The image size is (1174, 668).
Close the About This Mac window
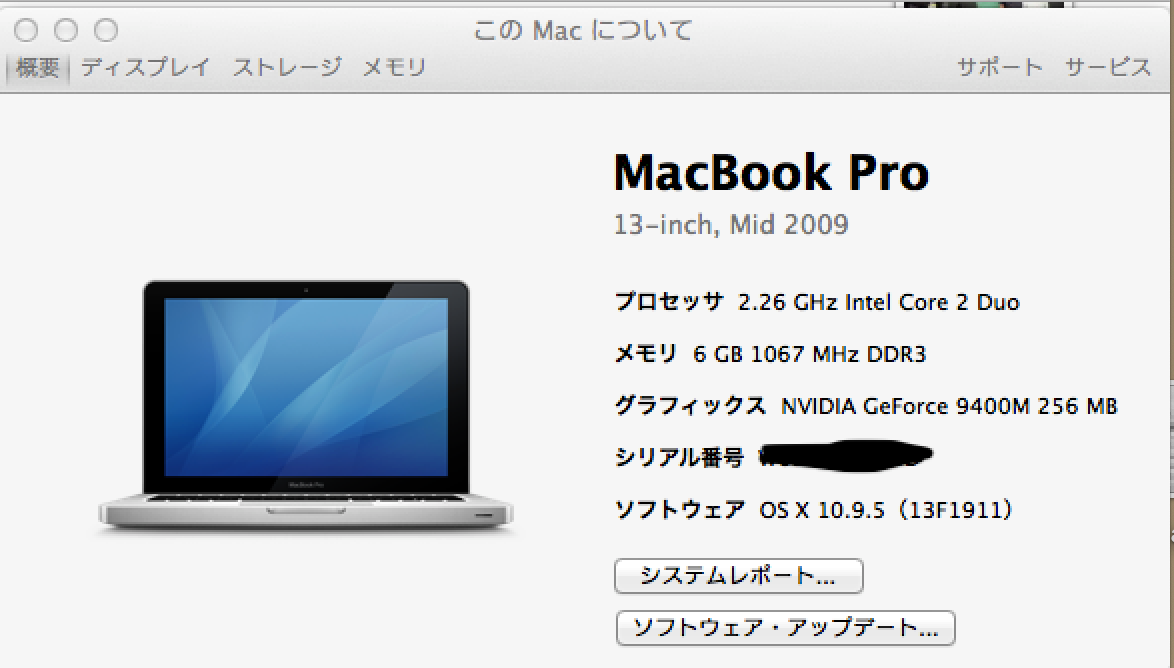[x=26, y=30]
